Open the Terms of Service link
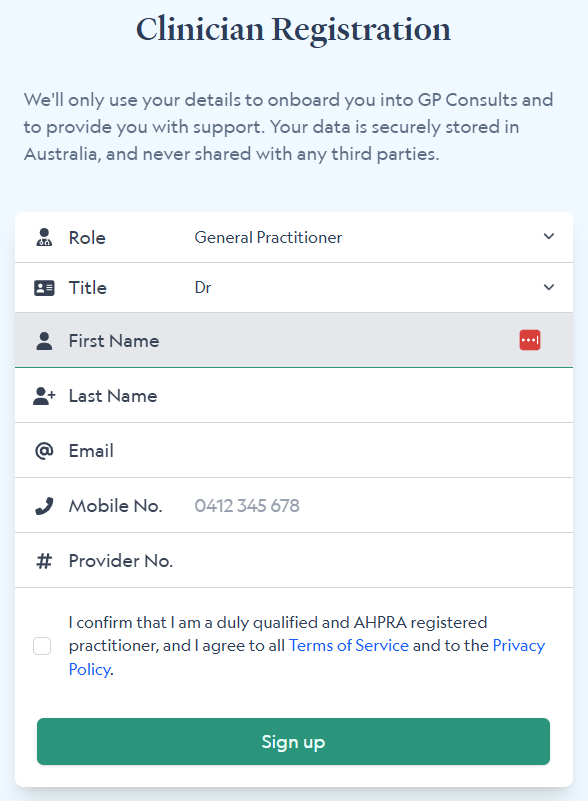The height and width of the screenshot is (801, 588). pyautogui.click(x=349, y=646)
